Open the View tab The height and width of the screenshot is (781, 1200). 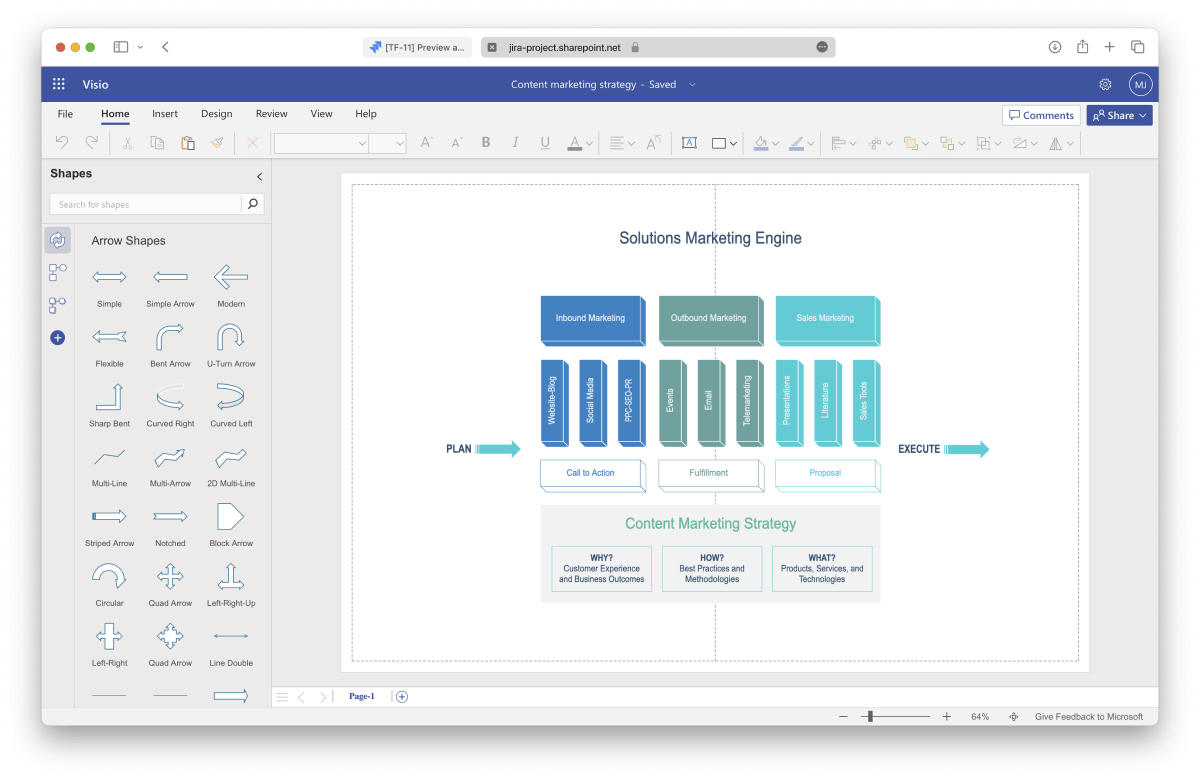coord(321,114)
